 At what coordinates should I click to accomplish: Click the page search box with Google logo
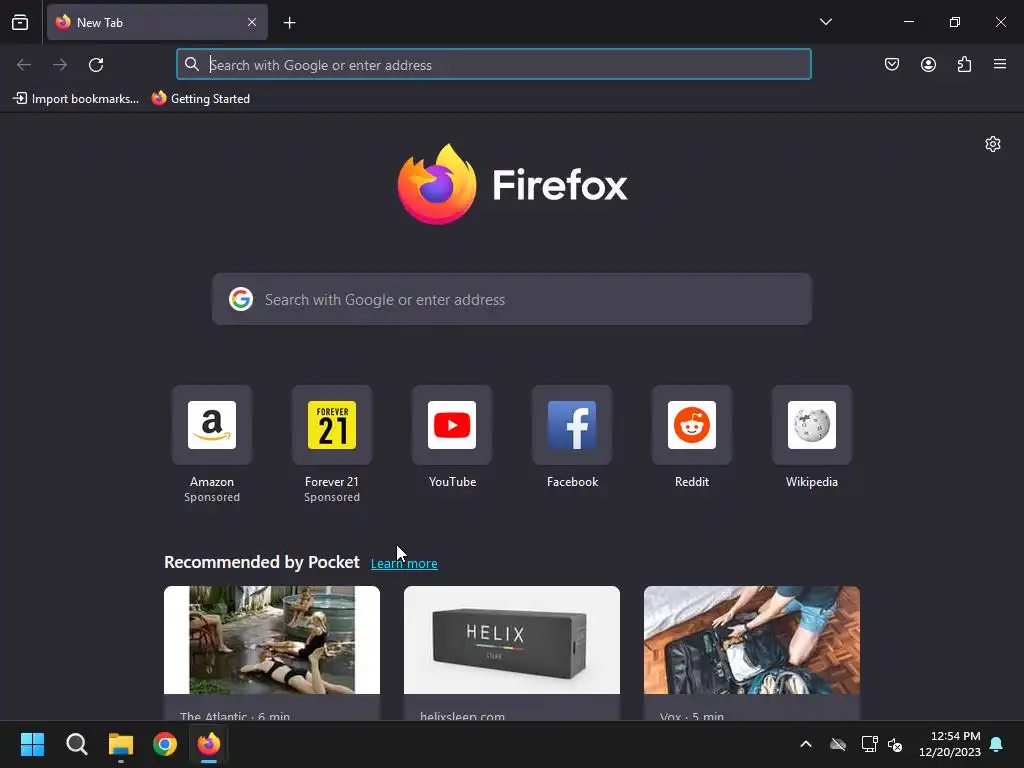(x=511, y=299)
